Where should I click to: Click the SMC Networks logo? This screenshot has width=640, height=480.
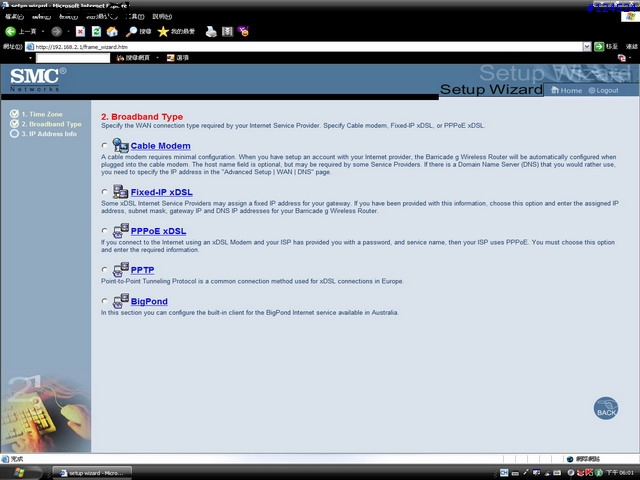click(x=38, y=80)
